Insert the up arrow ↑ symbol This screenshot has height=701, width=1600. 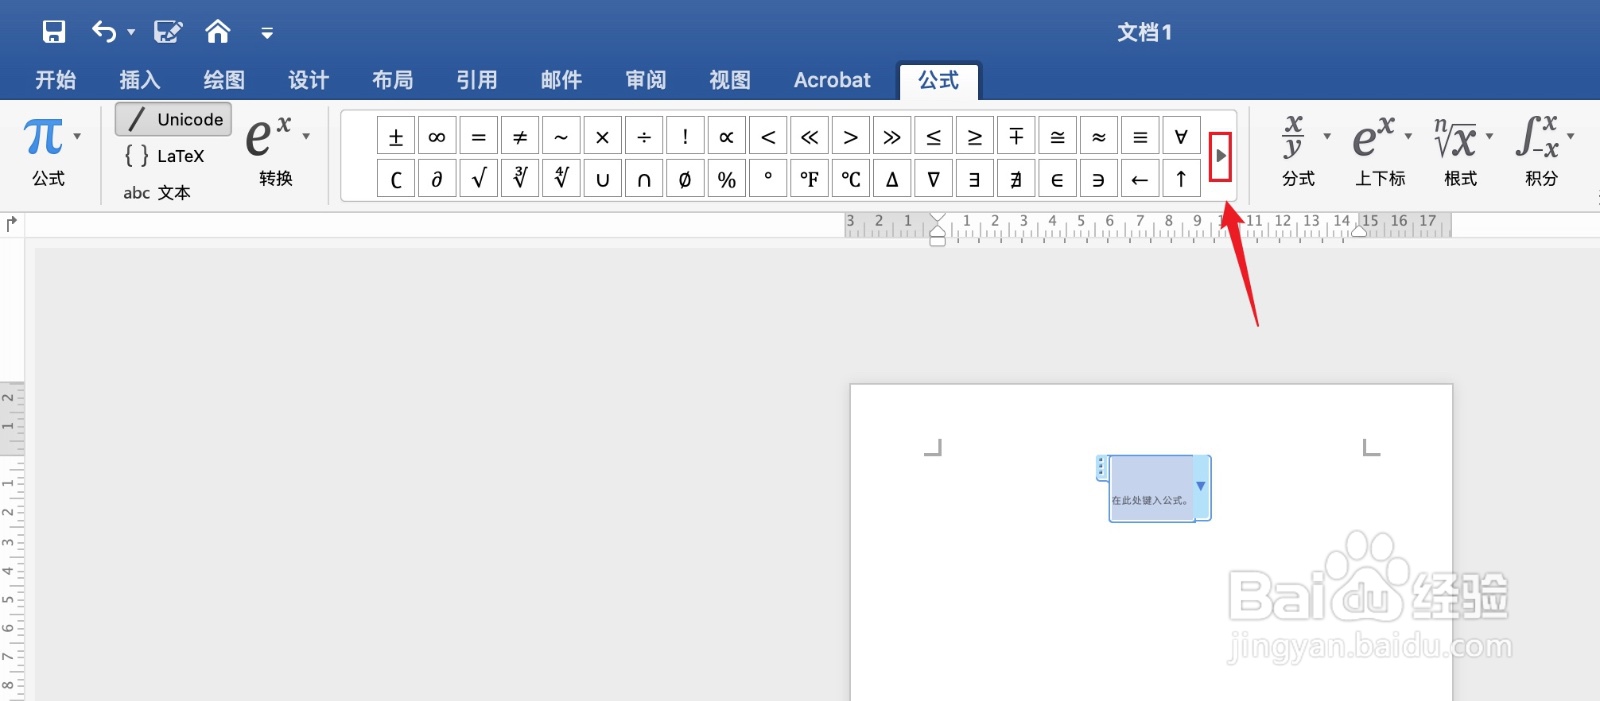pyautogui.click(x=1181, y=179)
